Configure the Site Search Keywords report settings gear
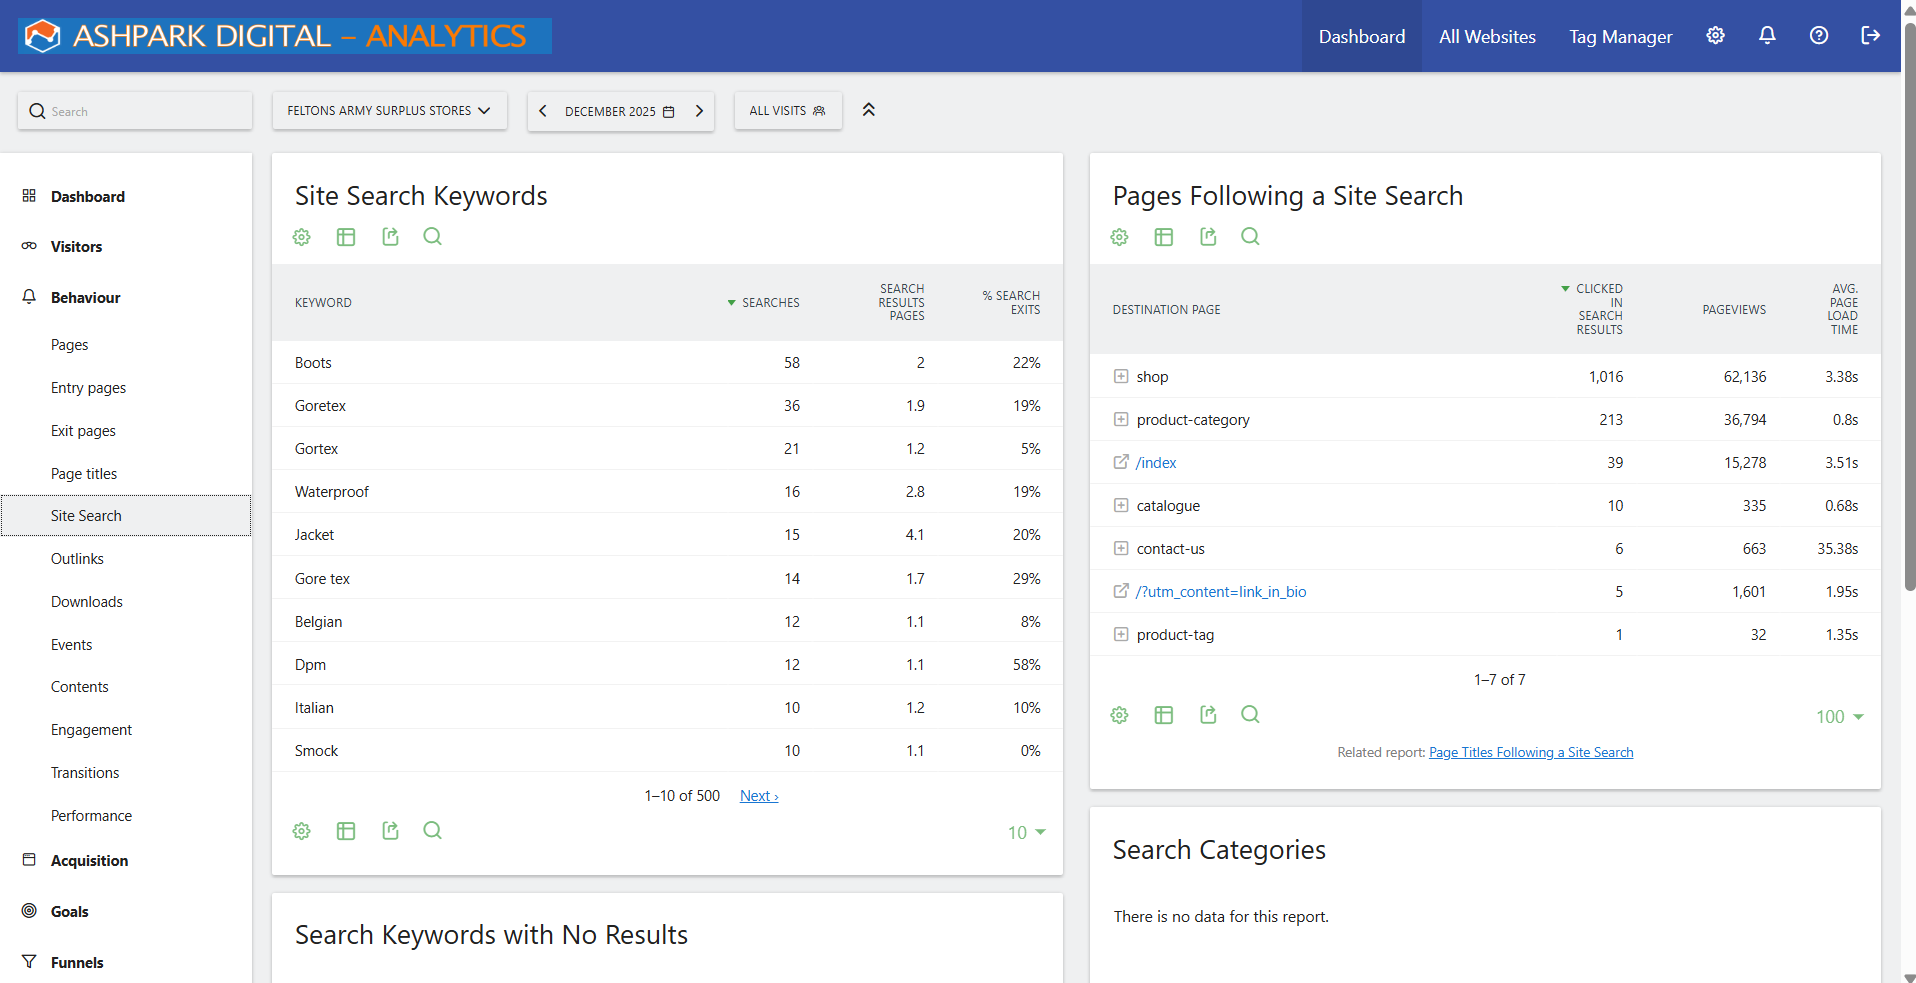The width and height of the screenshot is (1916, 983). click(x=301, y=237)
